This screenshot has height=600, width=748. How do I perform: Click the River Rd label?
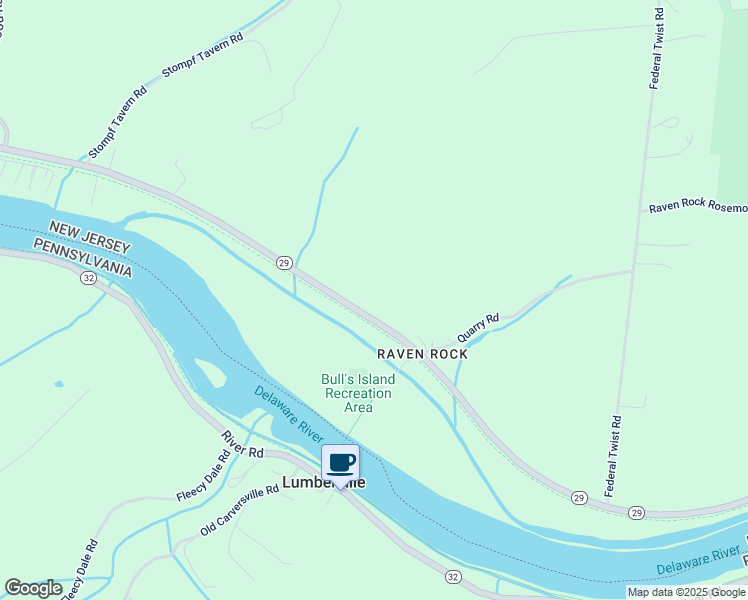coord(242,444)
